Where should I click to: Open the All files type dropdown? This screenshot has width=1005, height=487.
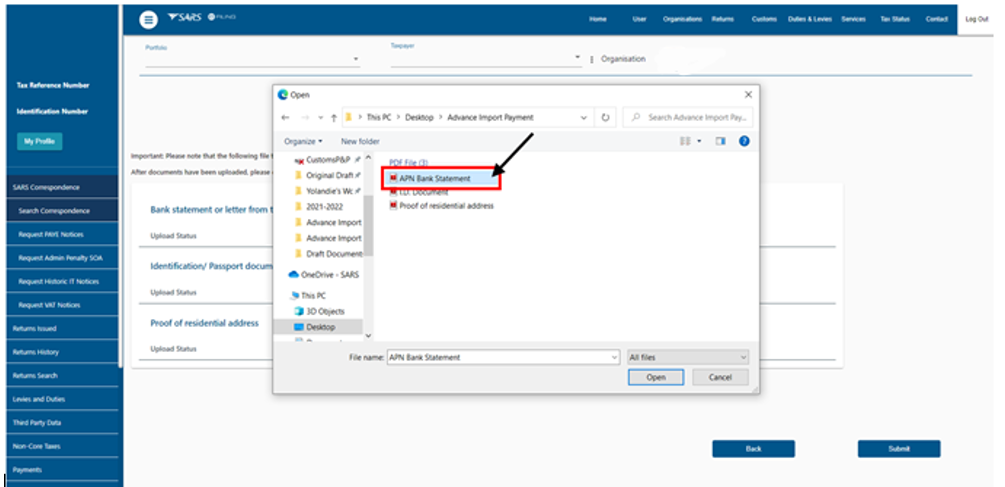pyautogui.click(x=687, y=357)
